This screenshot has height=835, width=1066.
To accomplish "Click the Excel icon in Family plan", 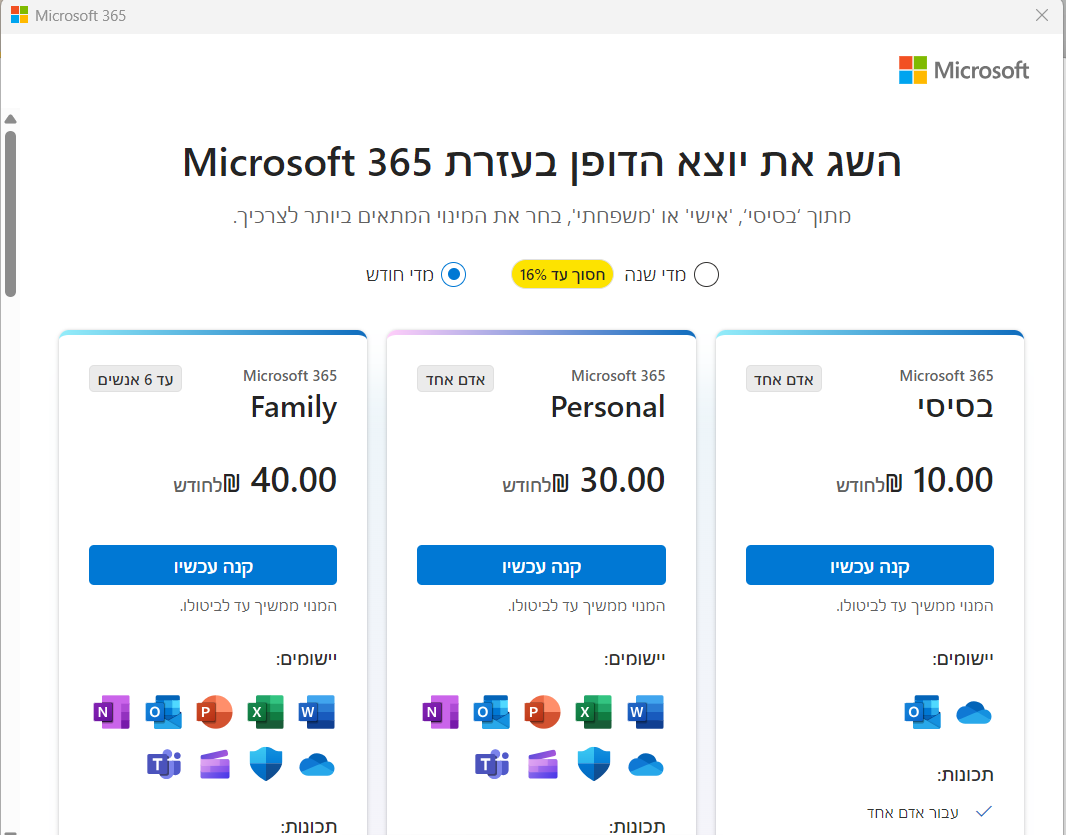I will [x=266, y=712].
